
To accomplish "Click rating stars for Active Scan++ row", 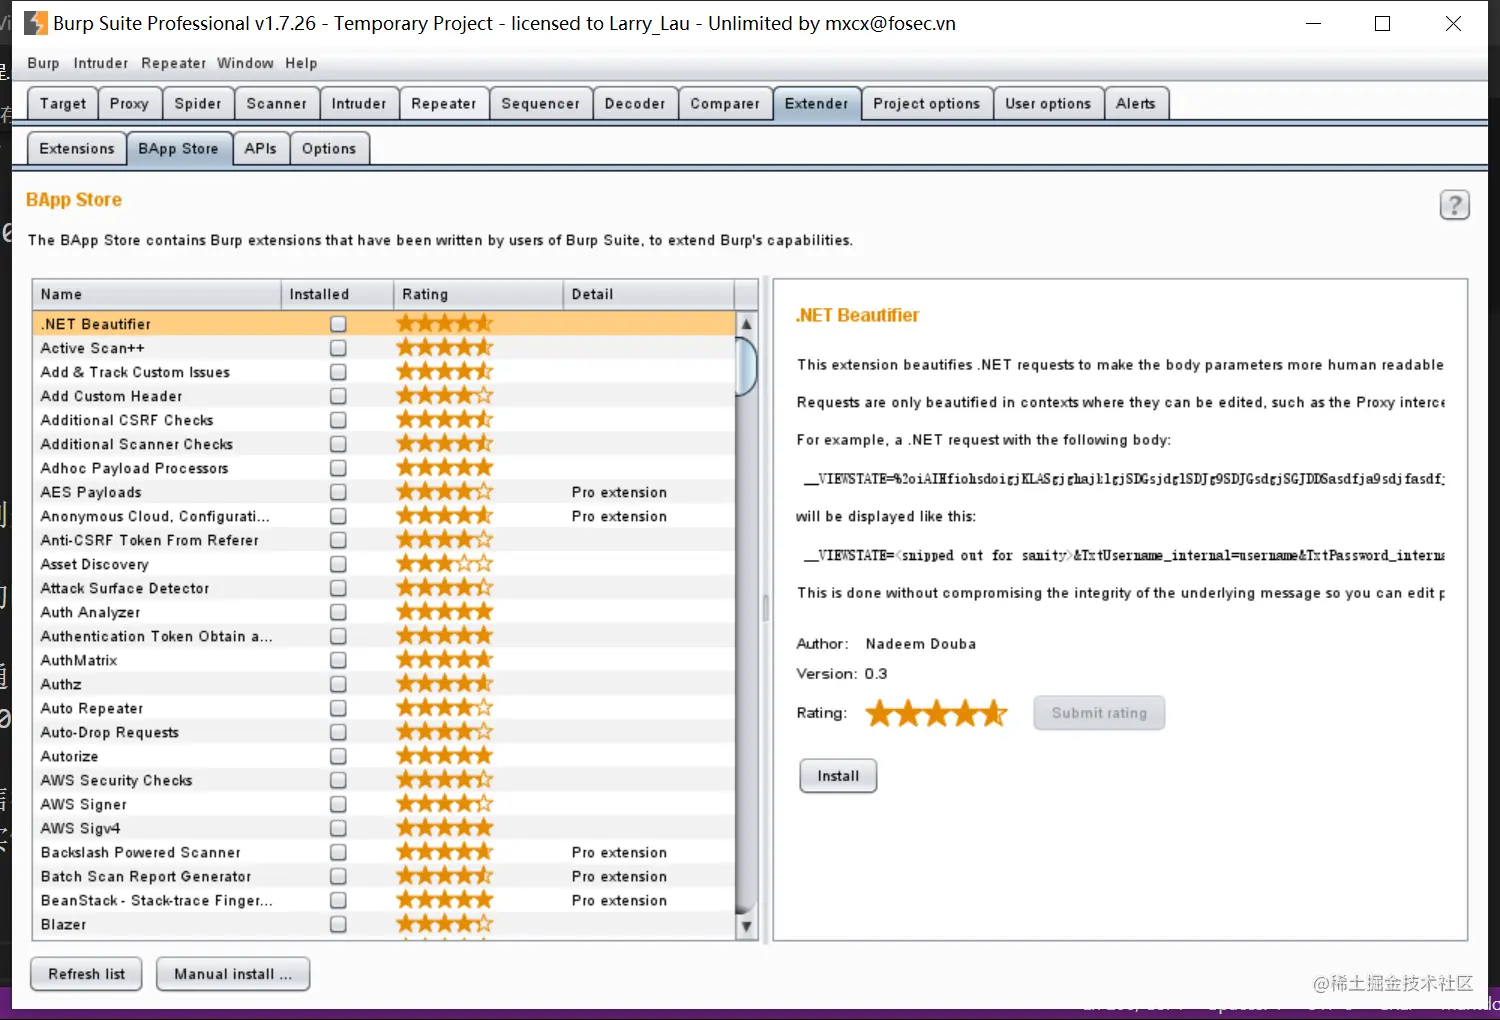I will click(x=445, y=348).
